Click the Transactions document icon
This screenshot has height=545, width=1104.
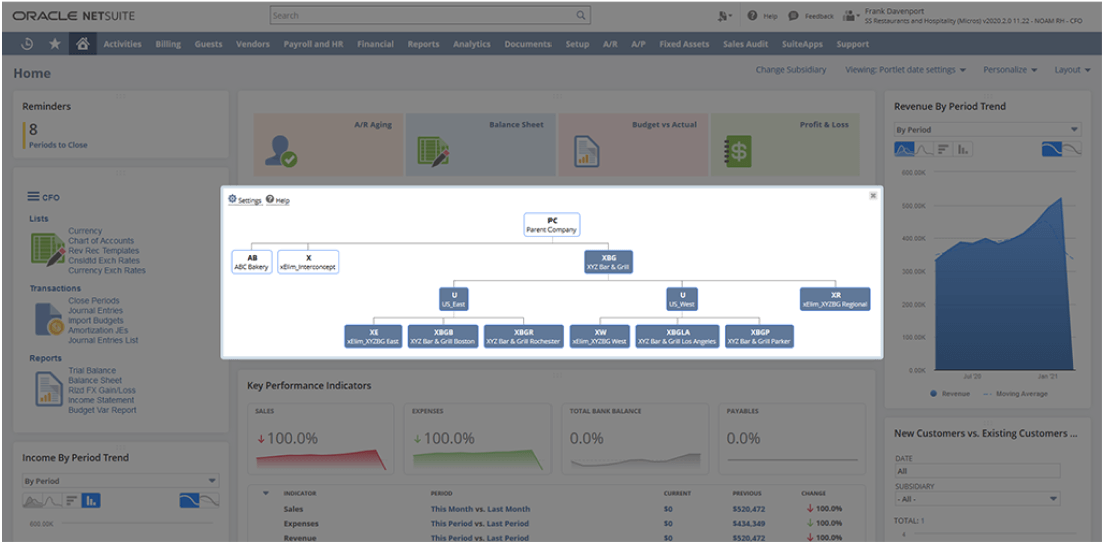(48, 320)
